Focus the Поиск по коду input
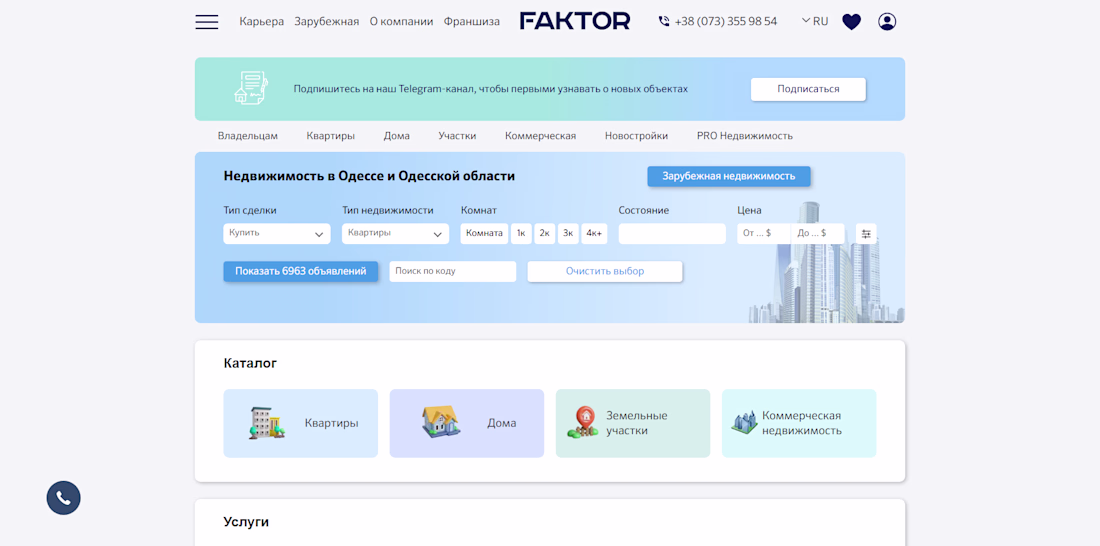1100x546 pixels. 452,272
